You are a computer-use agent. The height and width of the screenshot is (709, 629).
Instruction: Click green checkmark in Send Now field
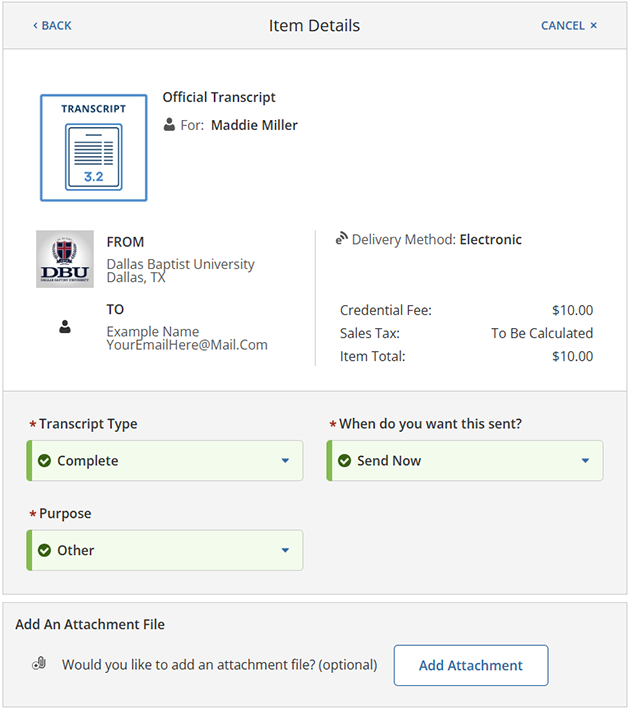[344, 461]
